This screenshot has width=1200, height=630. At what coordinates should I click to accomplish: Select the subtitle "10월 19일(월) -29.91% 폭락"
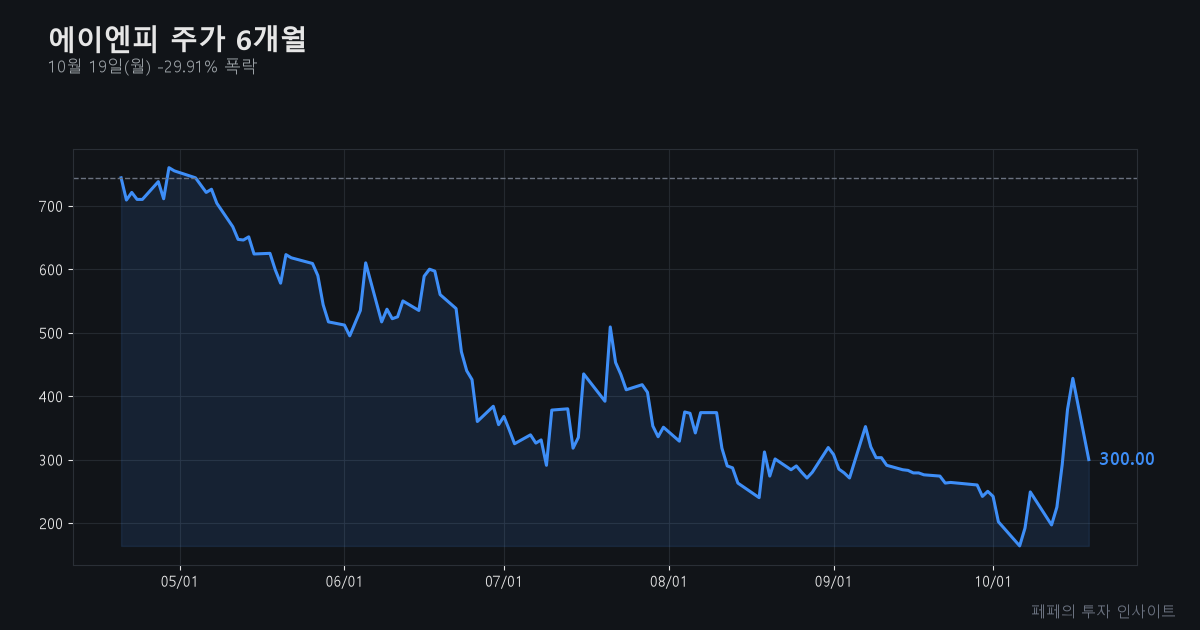click(x=152, y=67)
